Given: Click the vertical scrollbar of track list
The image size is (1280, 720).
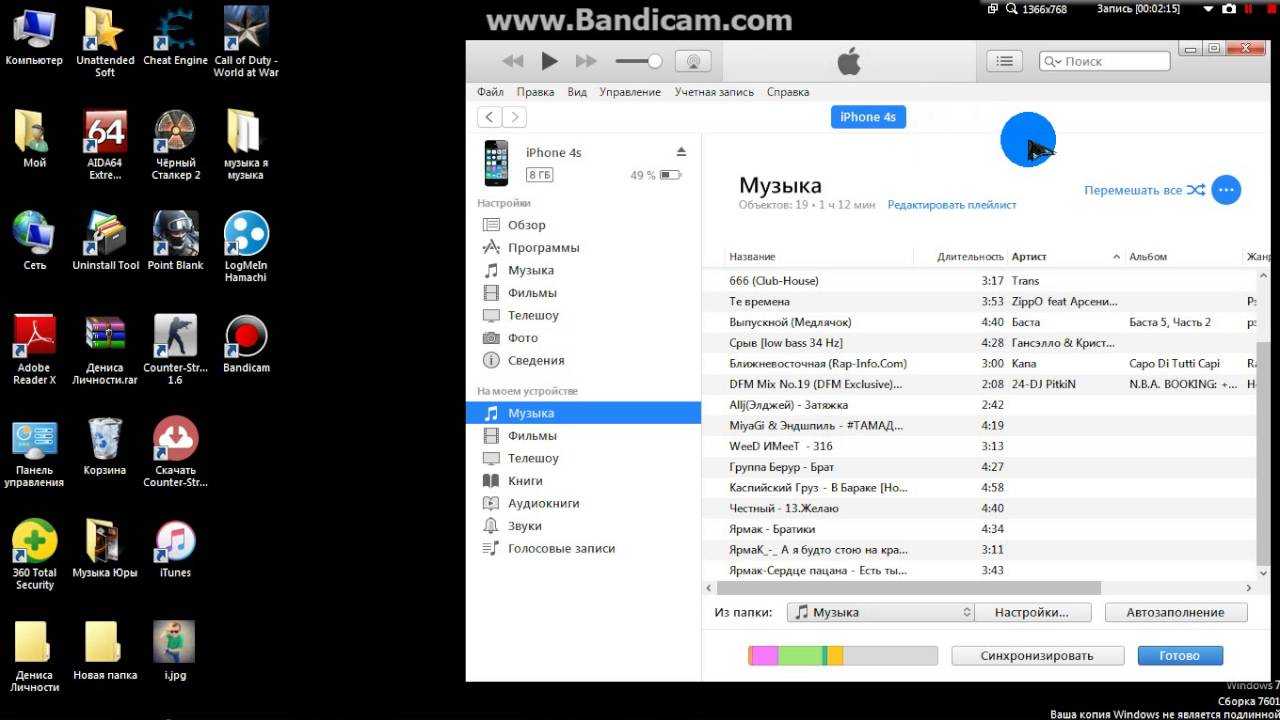Looking at the screenshot, I should pos(1263,453).
